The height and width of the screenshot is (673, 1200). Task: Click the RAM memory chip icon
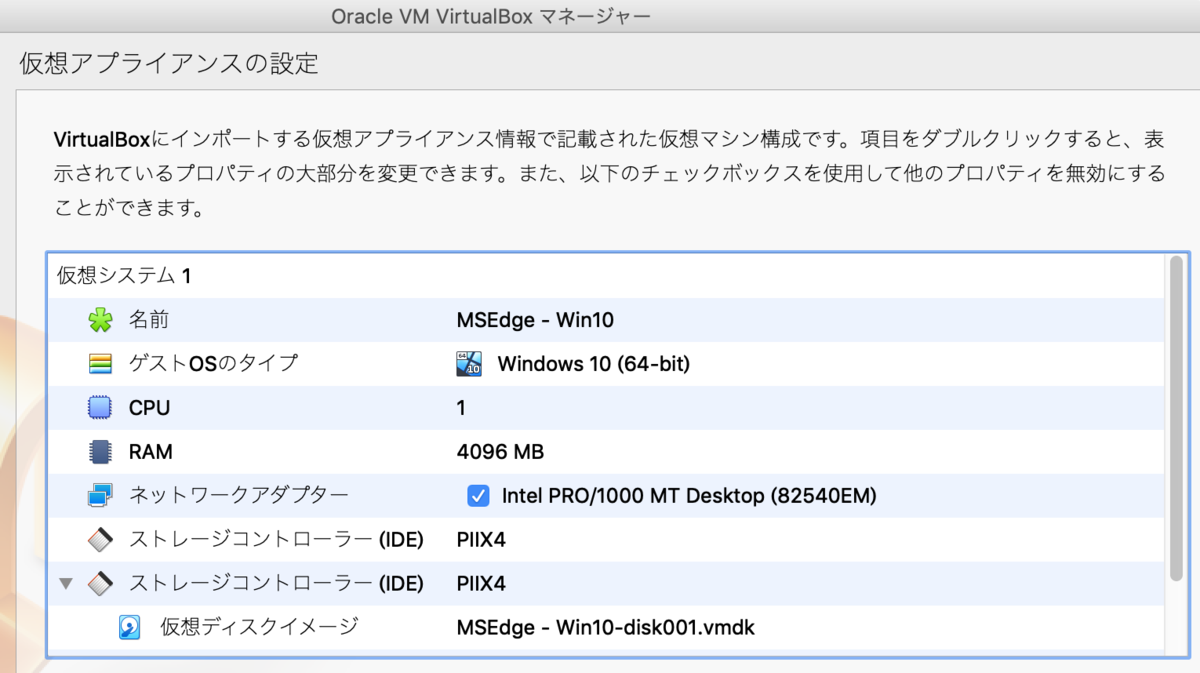point(100,452)
